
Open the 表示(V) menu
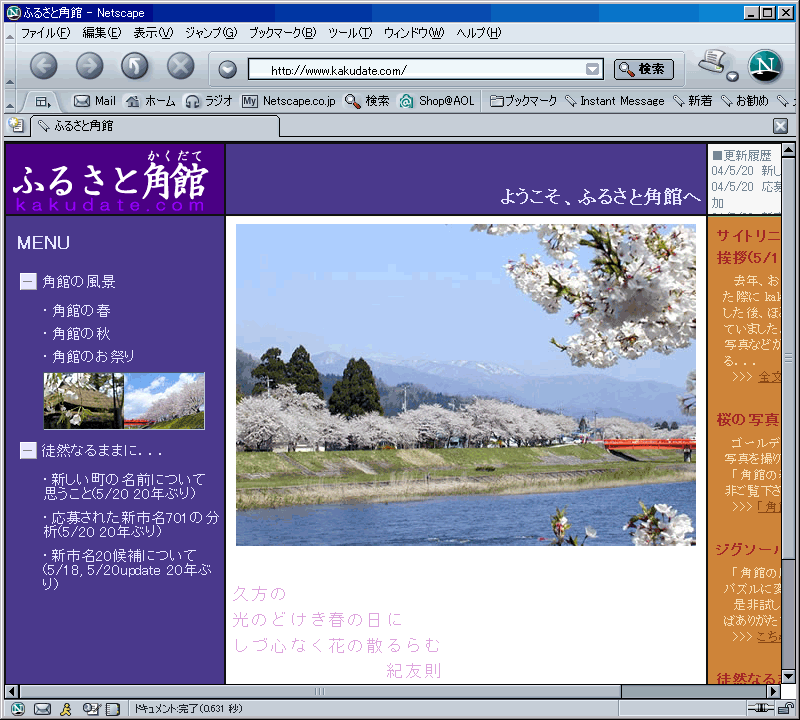coord(153,33)
